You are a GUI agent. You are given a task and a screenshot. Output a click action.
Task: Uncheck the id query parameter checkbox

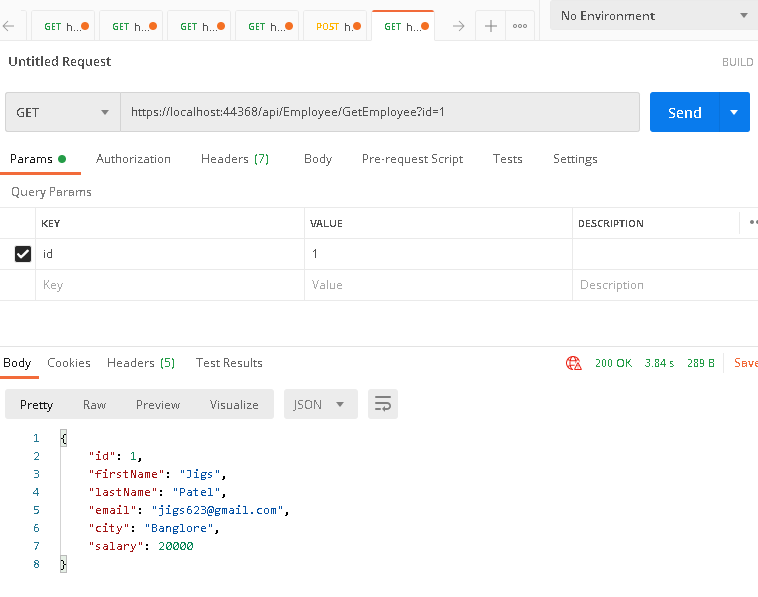[23, 254]
